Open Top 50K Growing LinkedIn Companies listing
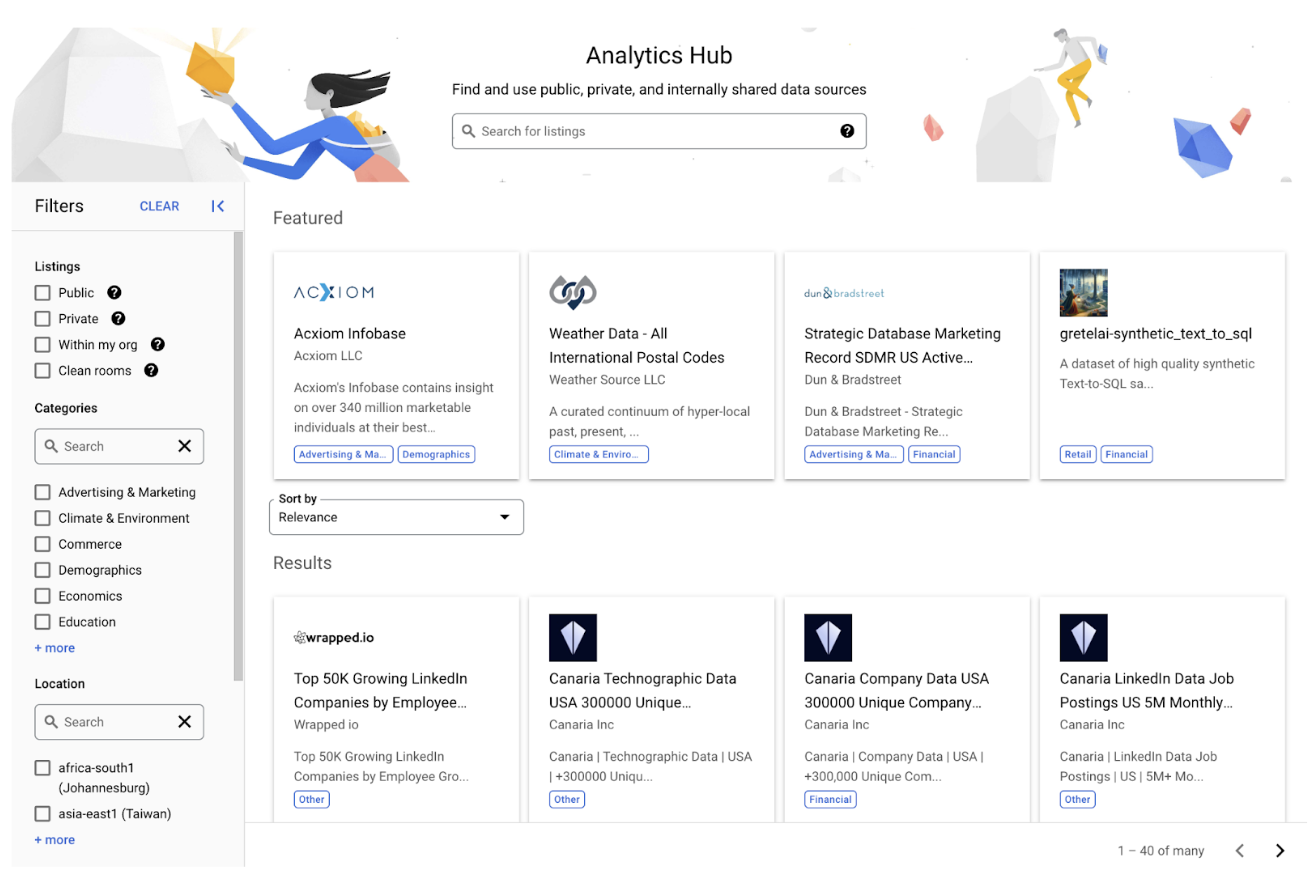 pos(381,690)
